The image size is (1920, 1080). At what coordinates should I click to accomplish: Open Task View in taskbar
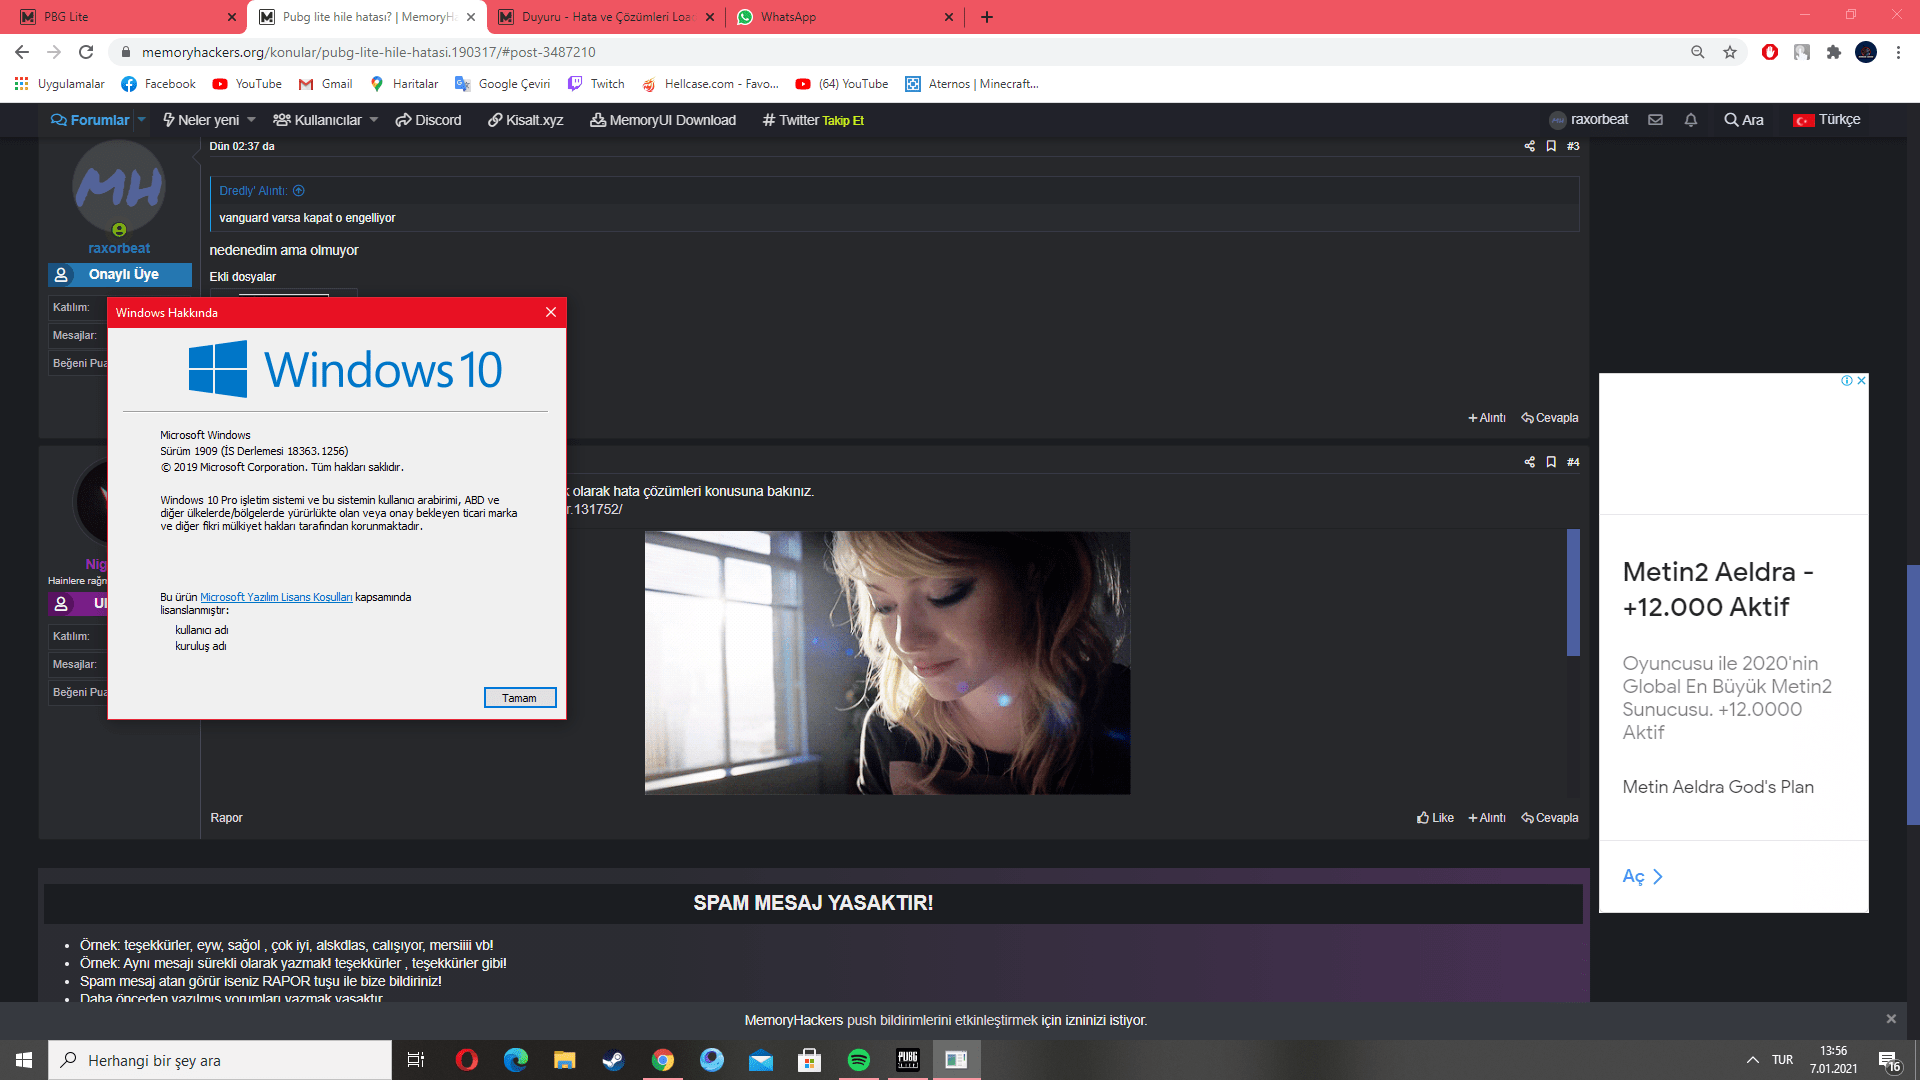(x=416, y=1060)
